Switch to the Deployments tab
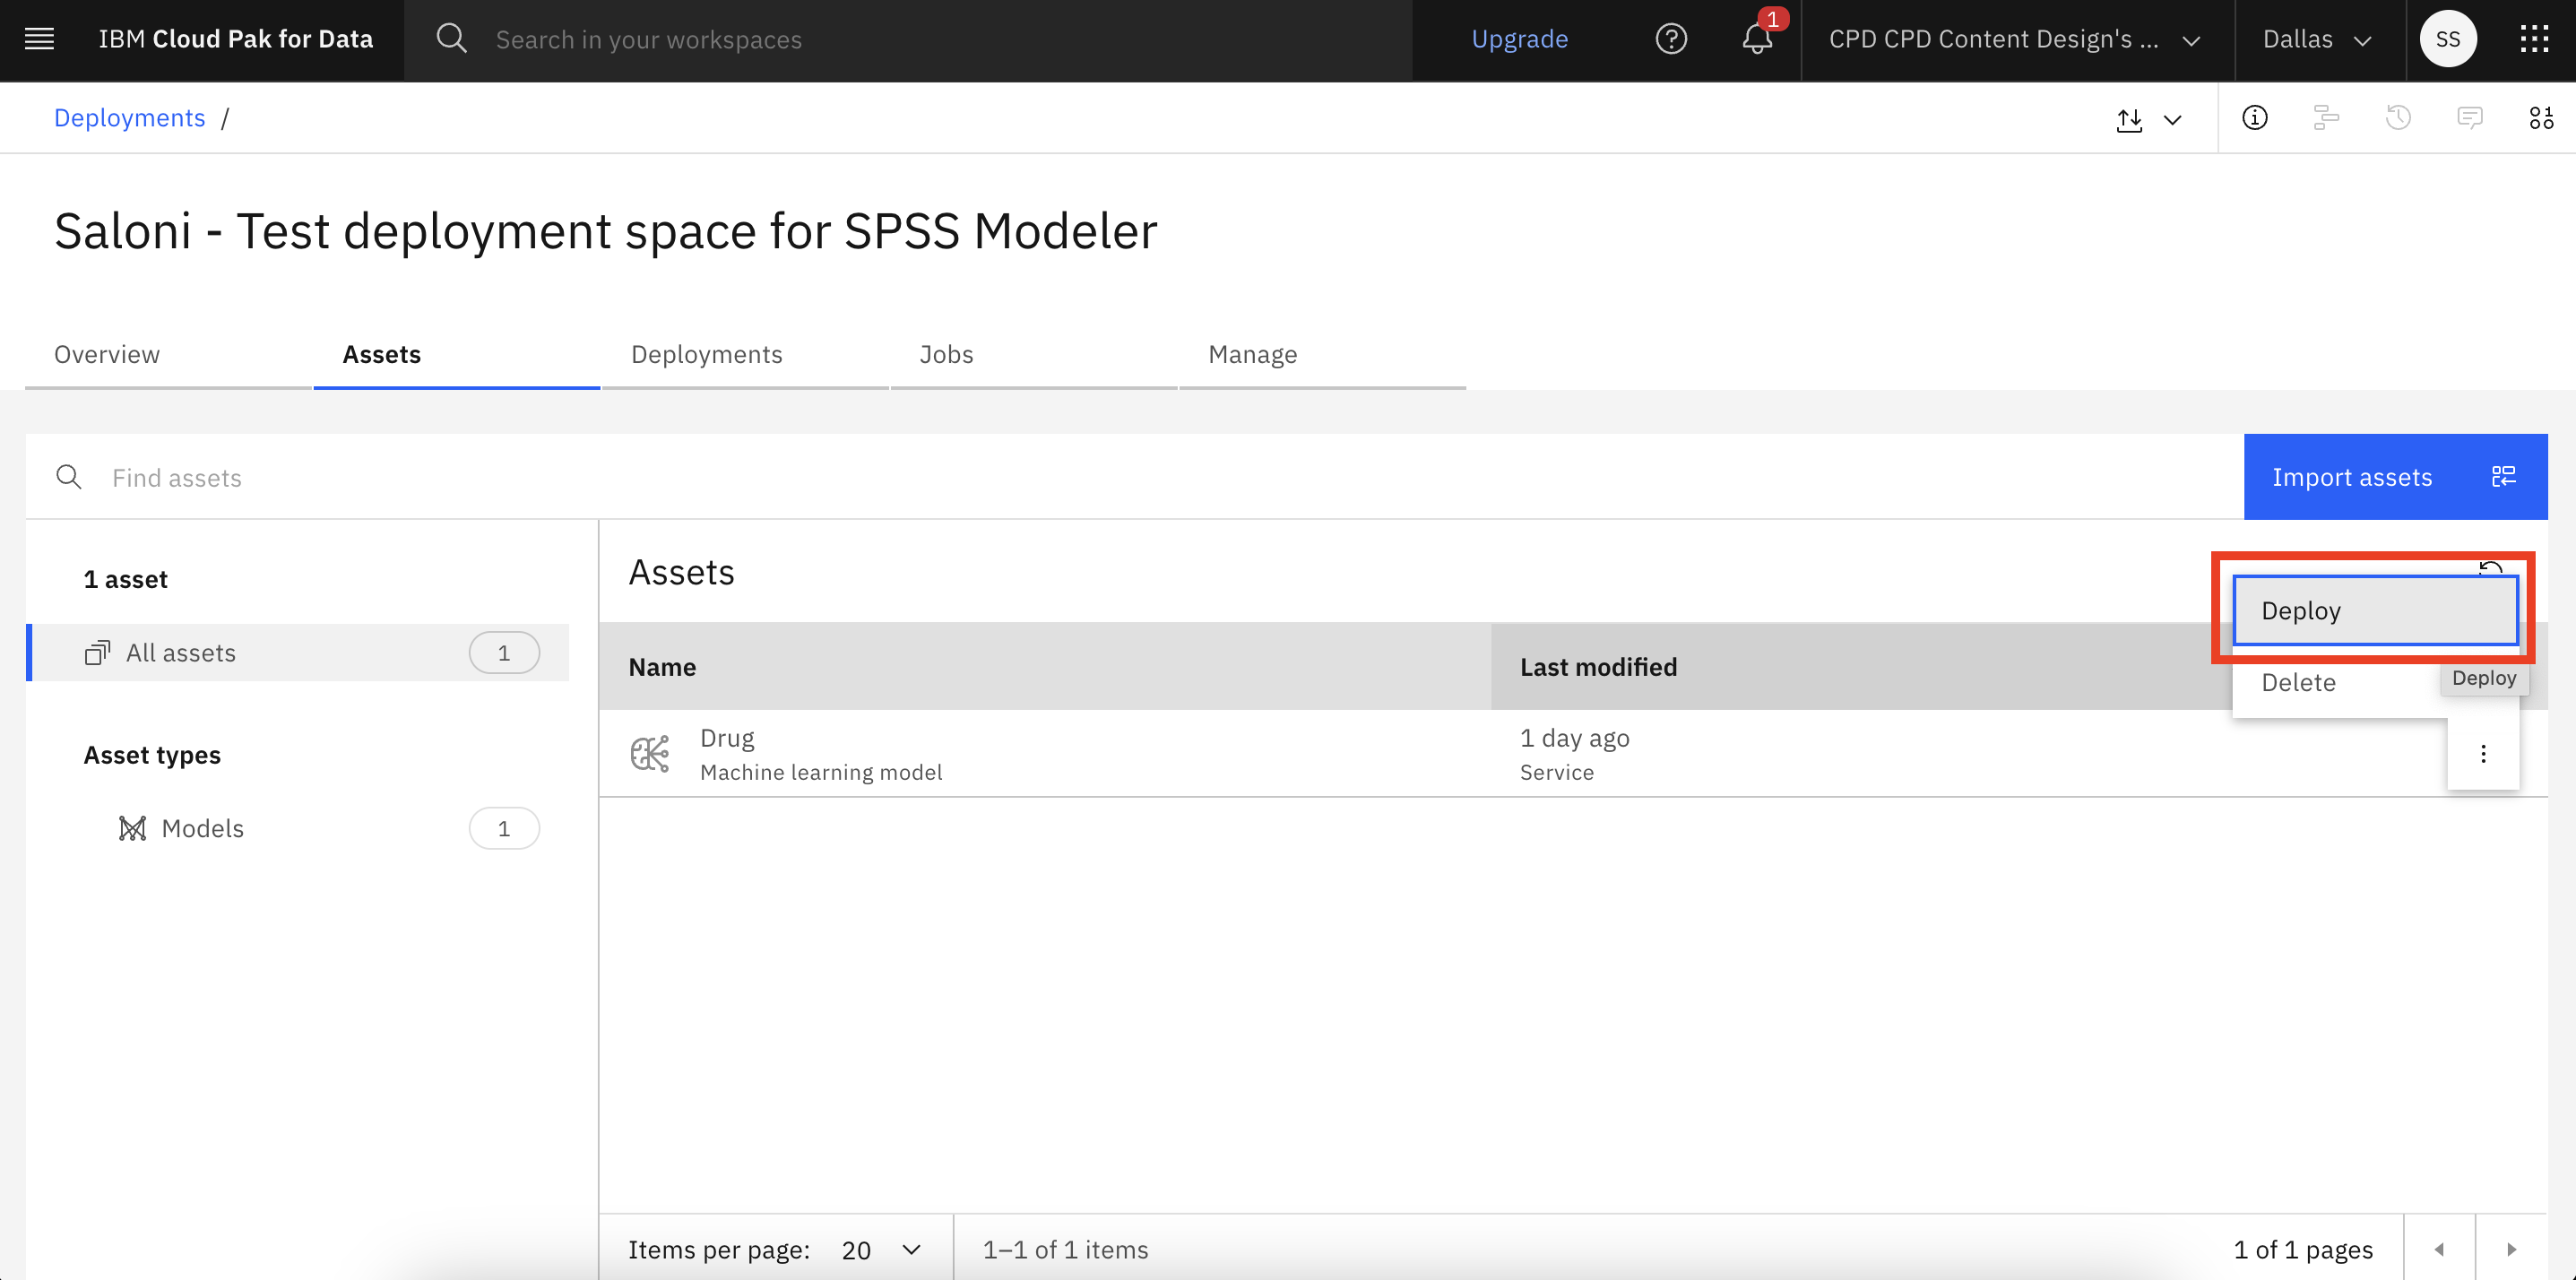This screenshot has height=1280, width=2576. coord(708,353)
